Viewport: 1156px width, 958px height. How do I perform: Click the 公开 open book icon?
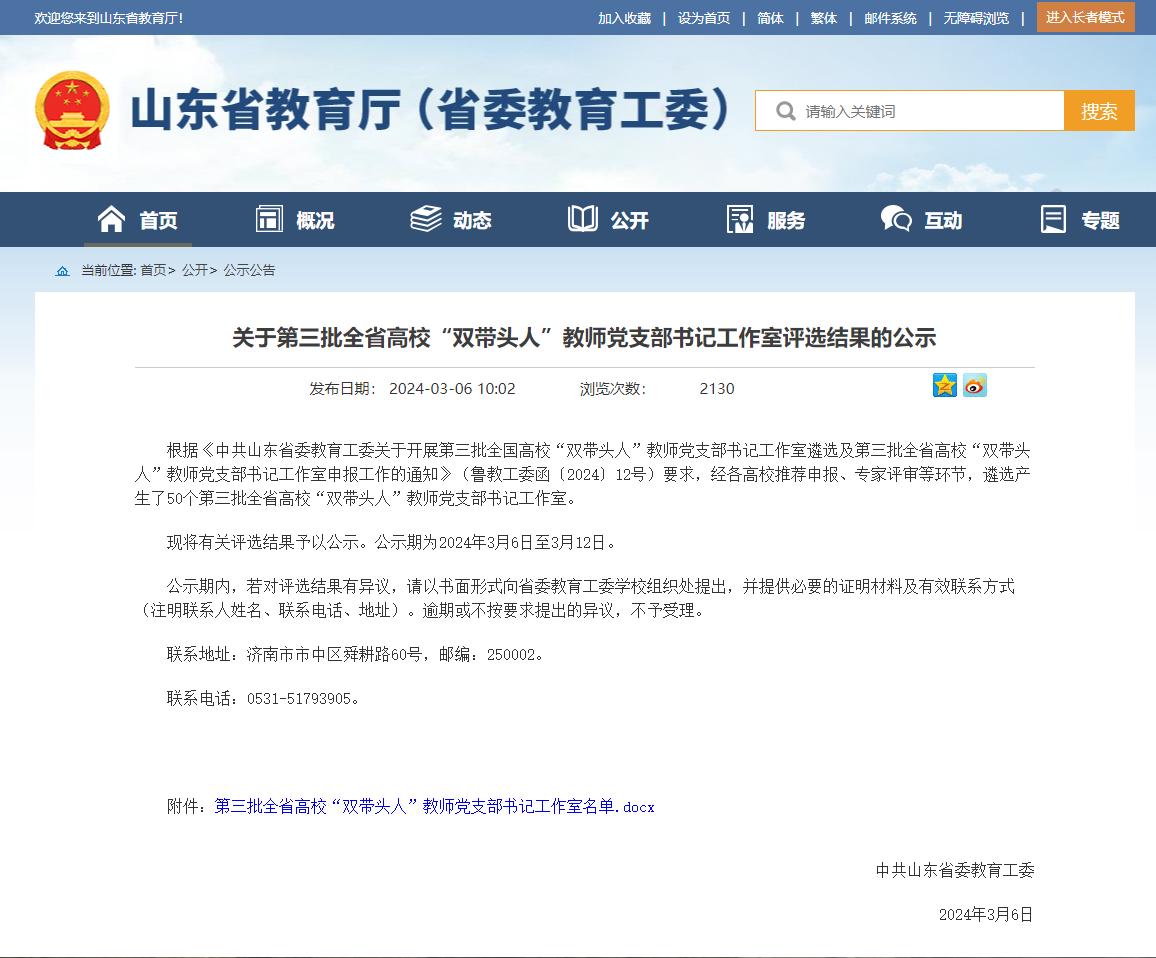(x=583, y=219)
